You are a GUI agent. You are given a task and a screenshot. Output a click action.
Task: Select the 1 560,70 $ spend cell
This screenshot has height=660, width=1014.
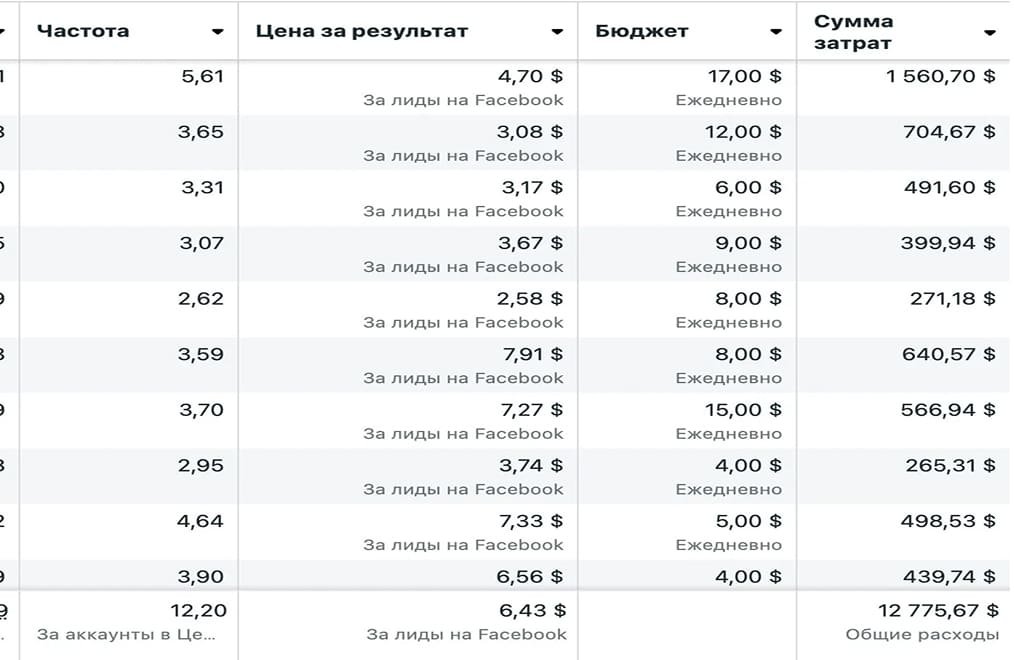pos(940,76)
